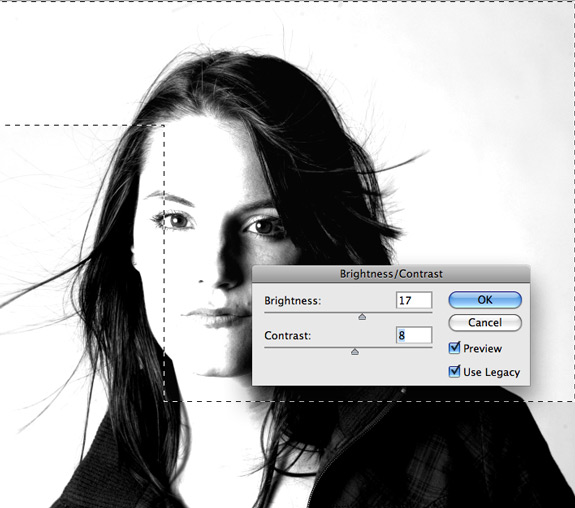This screenshot has height=508, width=575.
Task: Confirm the adjustment with the OK button
Action: click(485, 300)
